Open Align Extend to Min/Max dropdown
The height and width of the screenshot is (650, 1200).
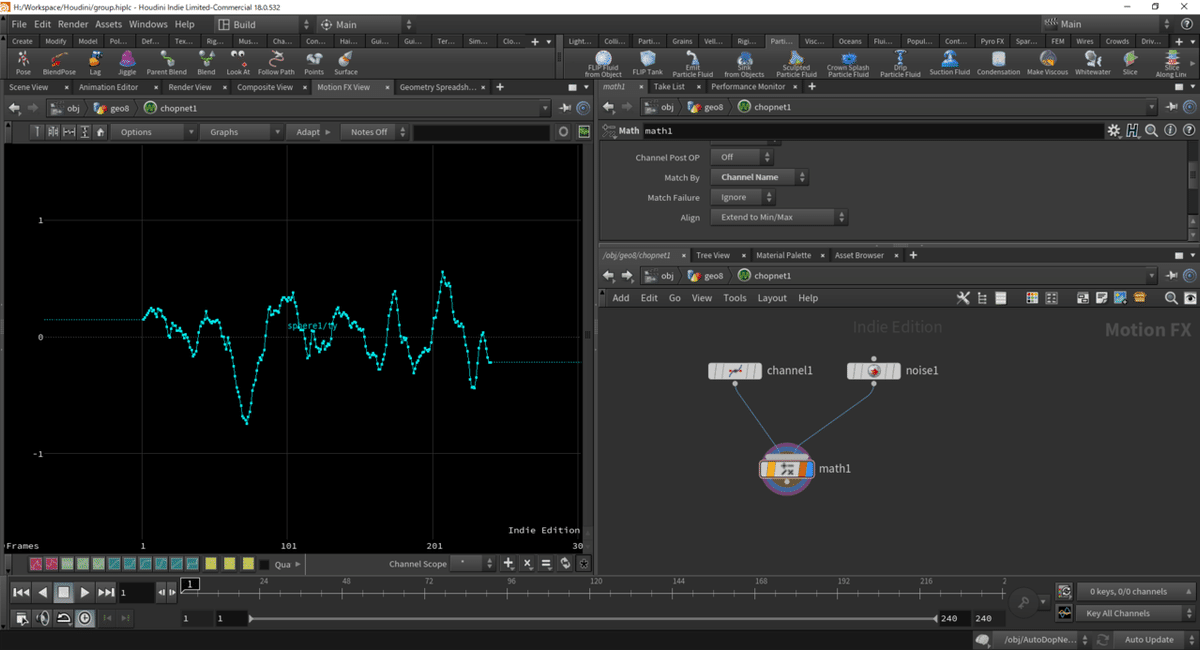tap(779, 217)
